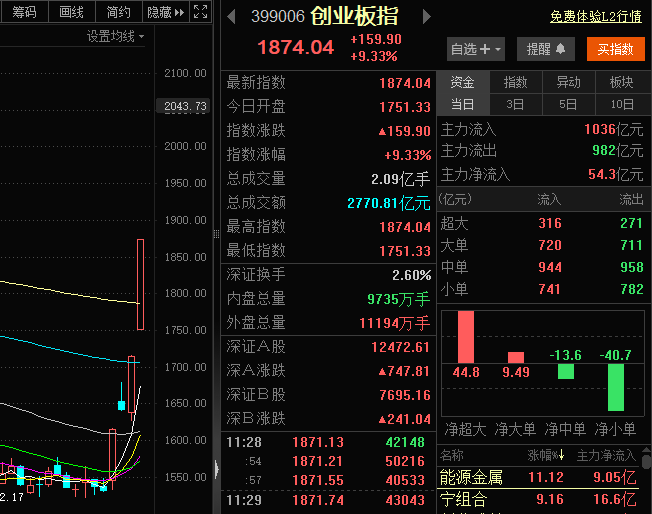Click the large price 1874.04 in header
Viewport: 652px width, 514px height.
(296, 47)
